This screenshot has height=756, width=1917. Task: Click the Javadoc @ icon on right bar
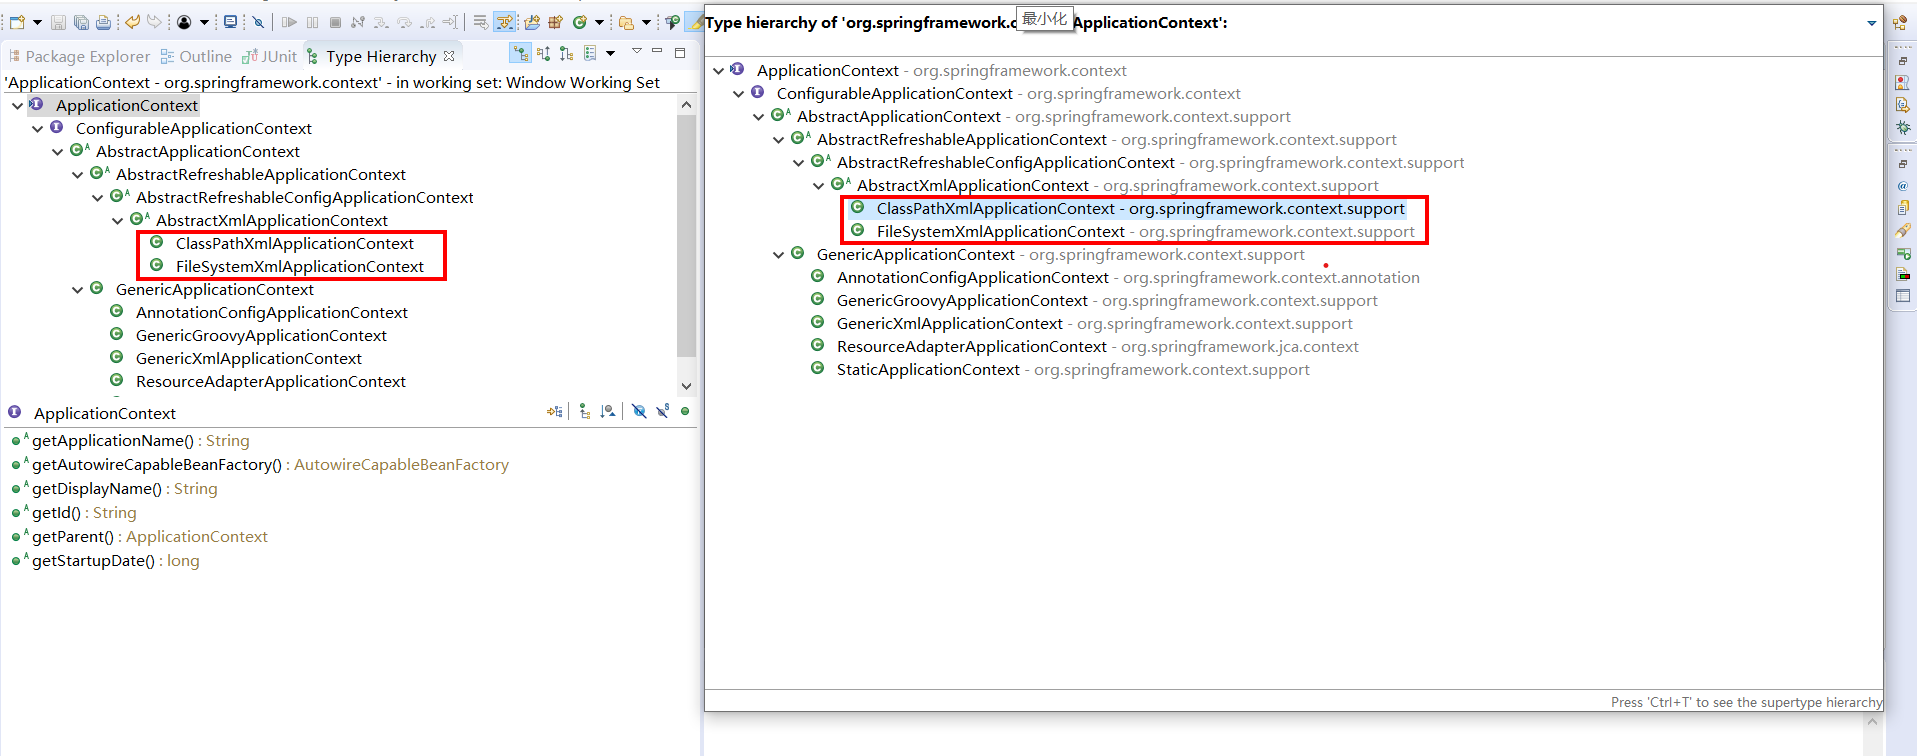1903,185
